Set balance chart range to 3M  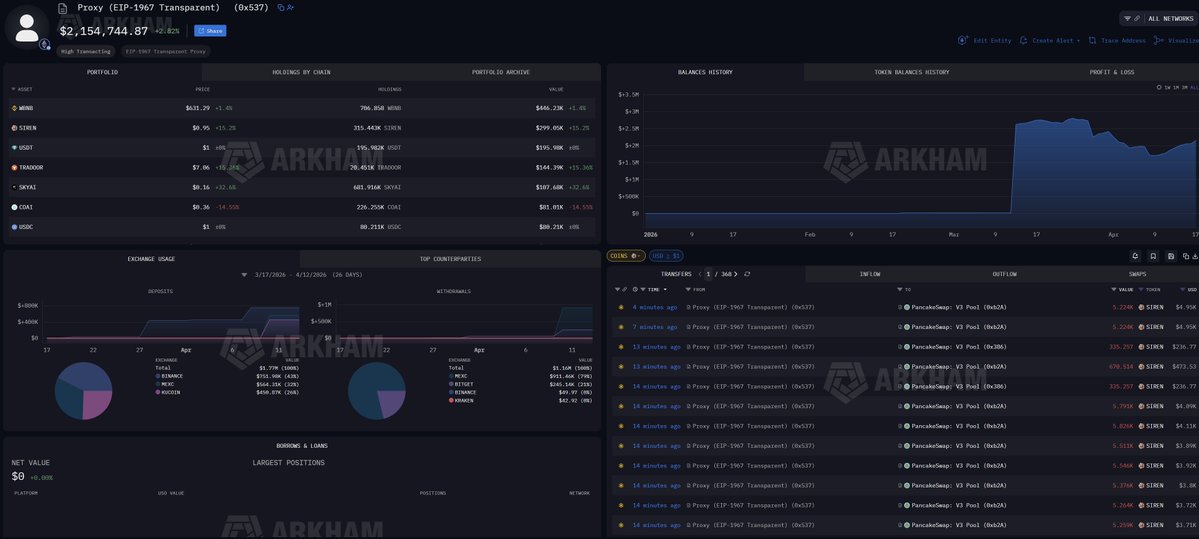pos(1184,88)
